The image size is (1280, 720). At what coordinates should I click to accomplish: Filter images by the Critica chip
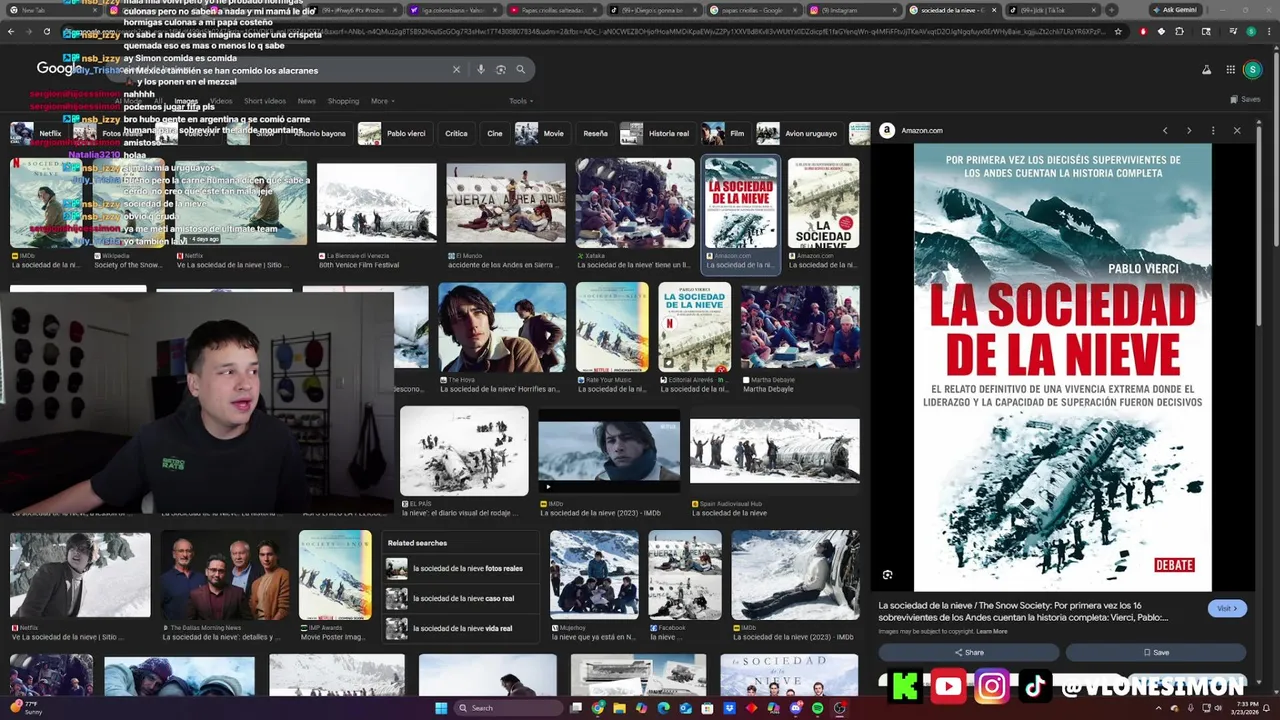click(x=456, y=133)
